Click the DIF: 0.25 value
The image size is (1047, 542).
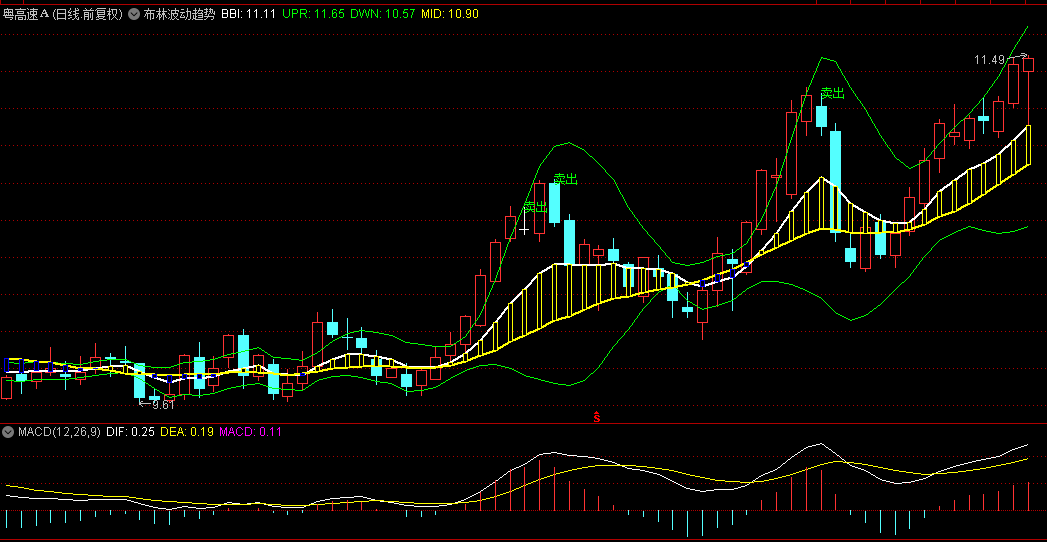130,432
